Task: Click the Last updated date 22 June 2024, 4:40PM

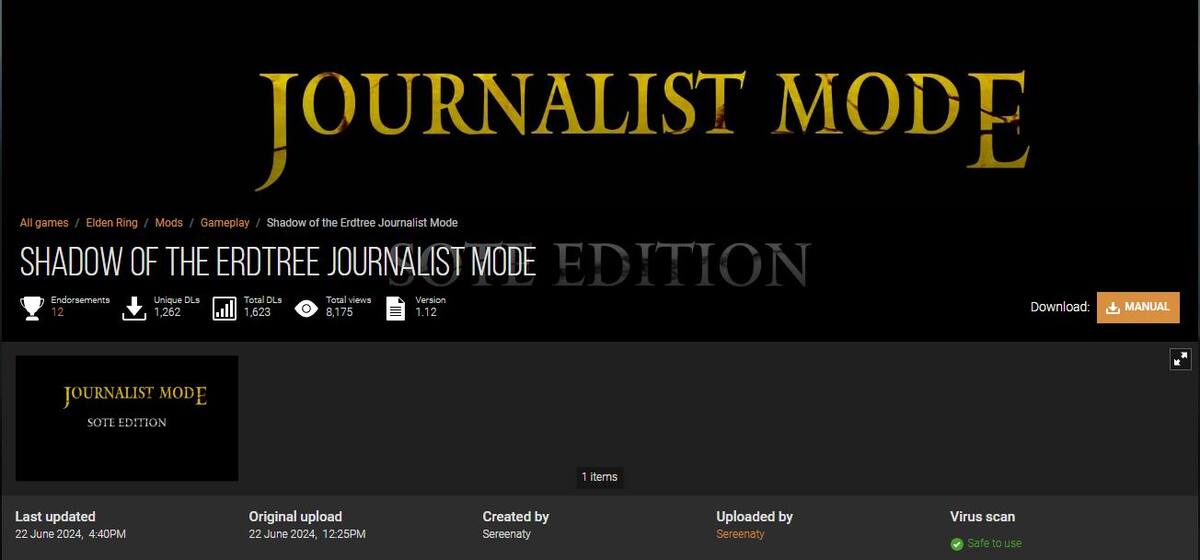Action: point(70,534)
